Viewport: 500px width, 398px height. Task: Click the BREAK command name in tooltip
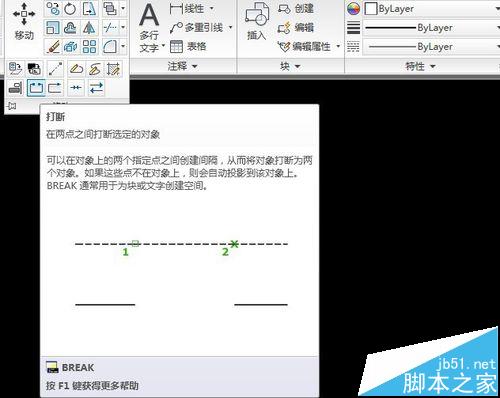pyautogui.click(x=78, y=368)
